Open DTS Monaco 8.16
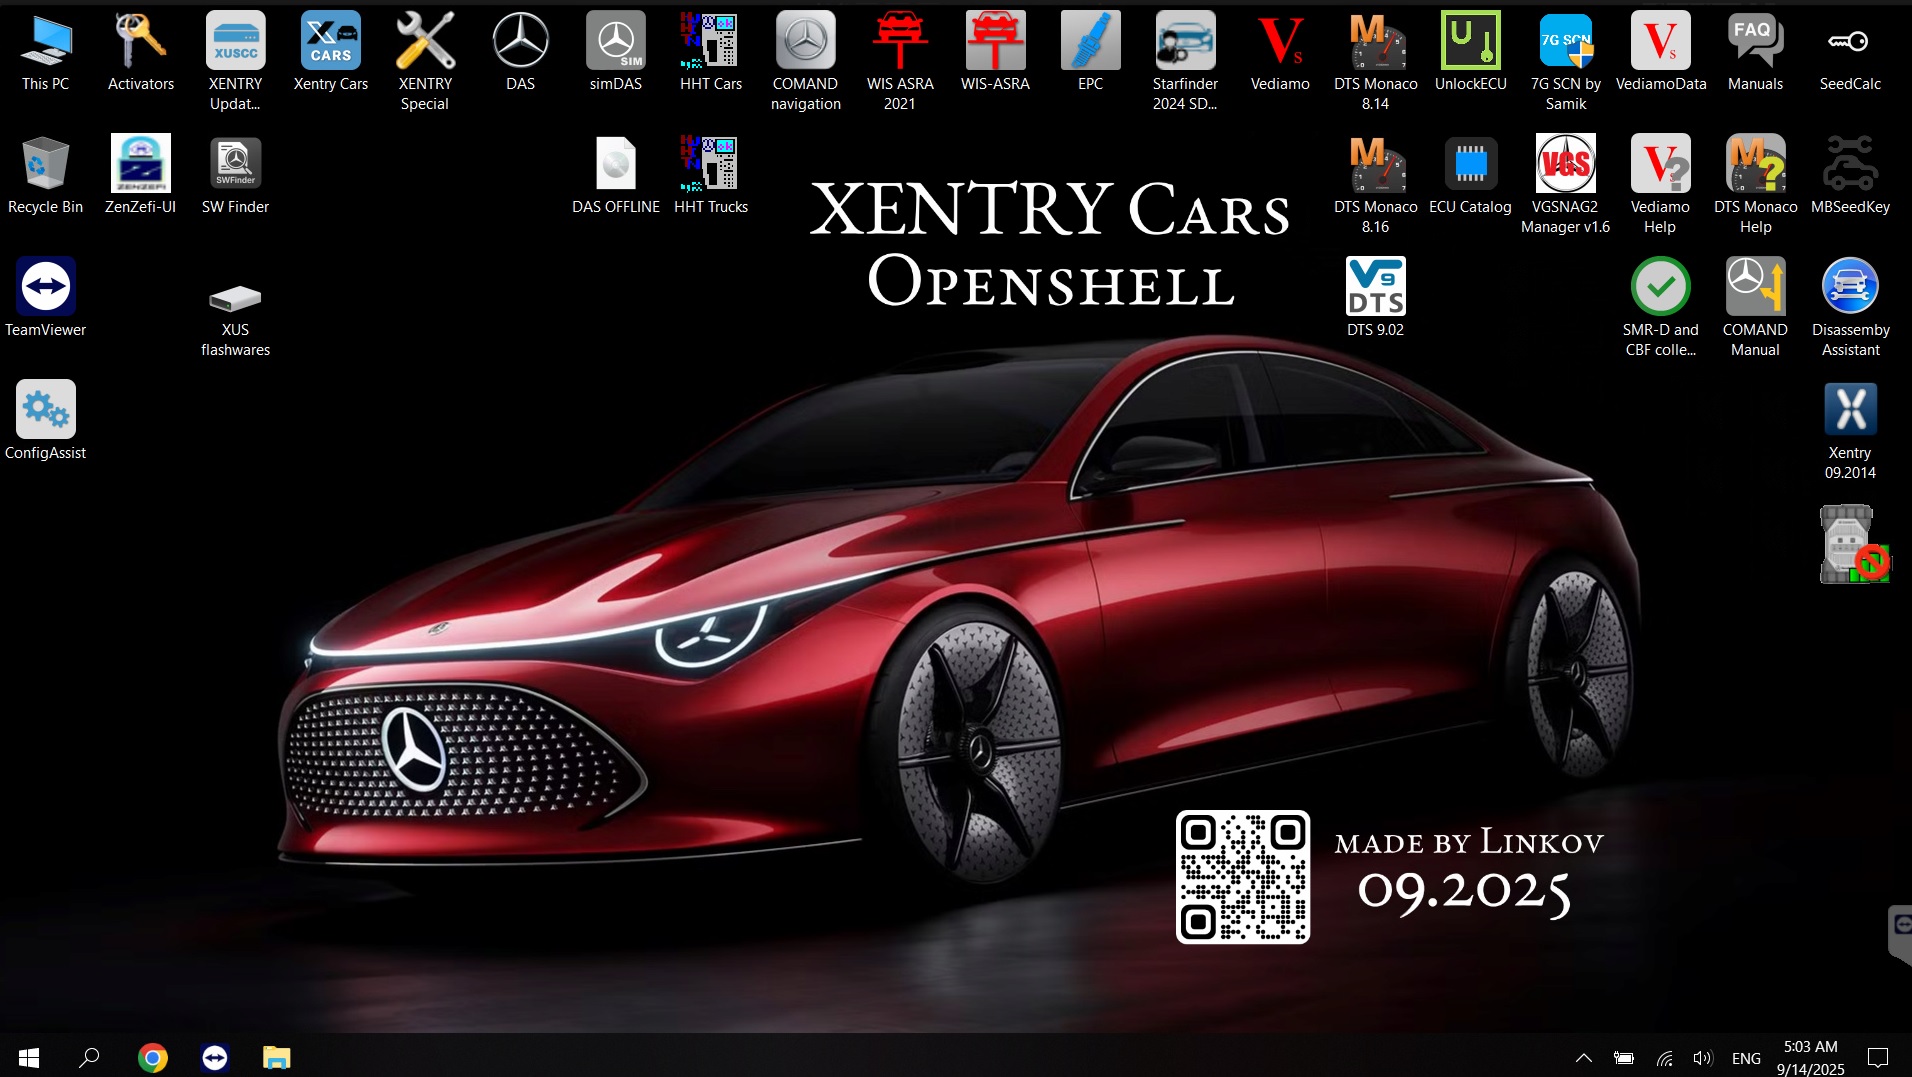Screen dimensions: 1912x1077 pyautogui.click(x=1375, y=167)
